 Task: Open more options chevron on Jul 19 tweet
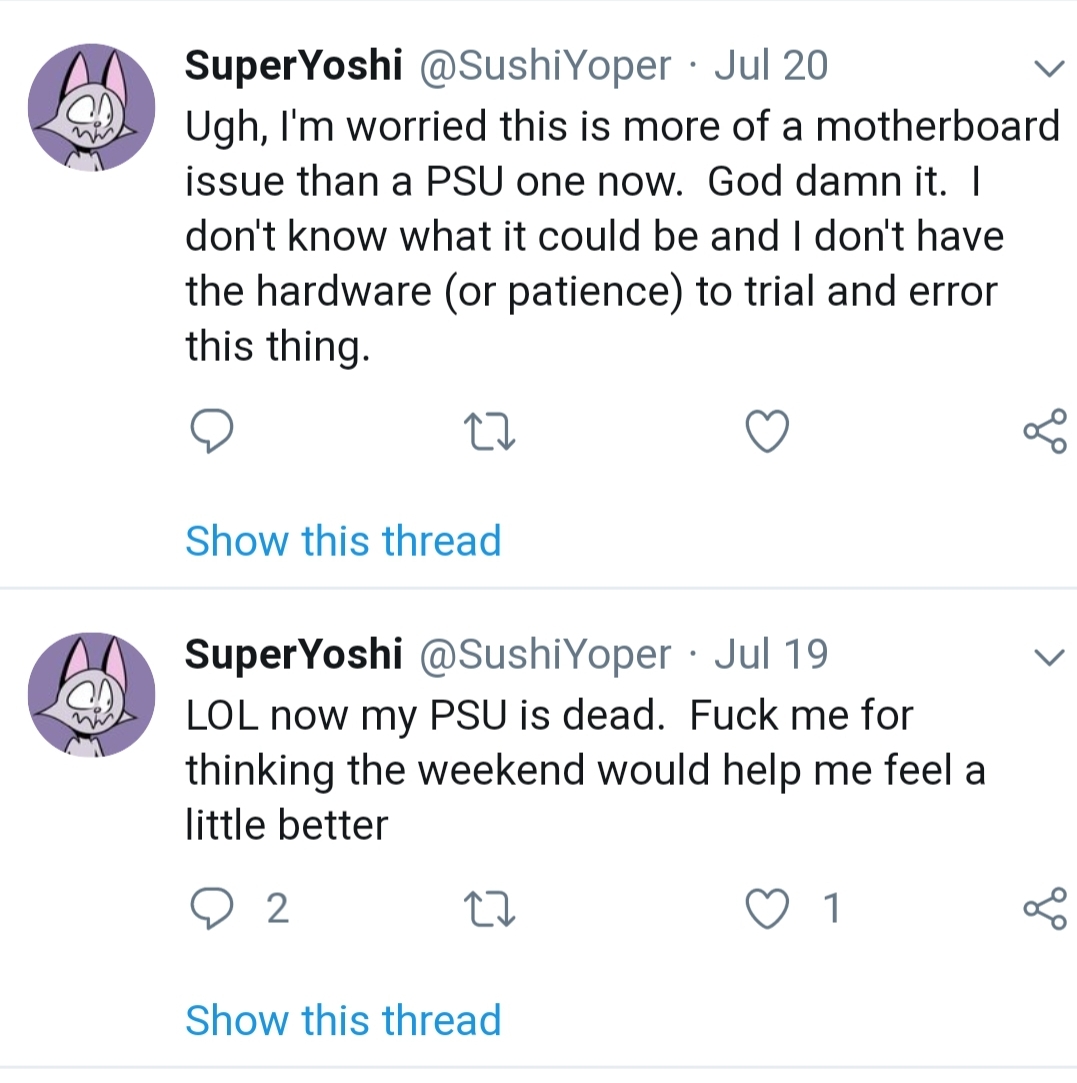1047,657
